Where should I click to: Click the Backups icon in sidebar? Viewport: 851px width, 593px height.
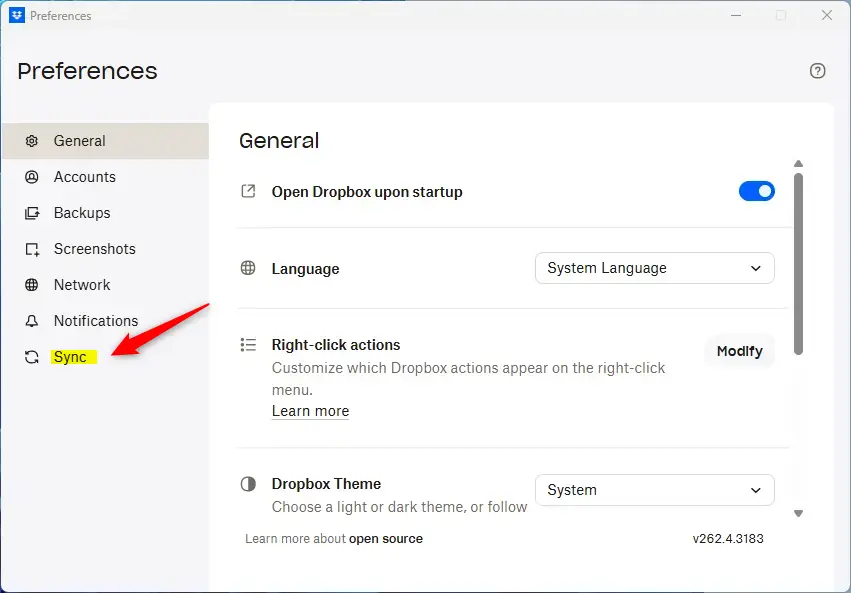[x=32, y=213]
